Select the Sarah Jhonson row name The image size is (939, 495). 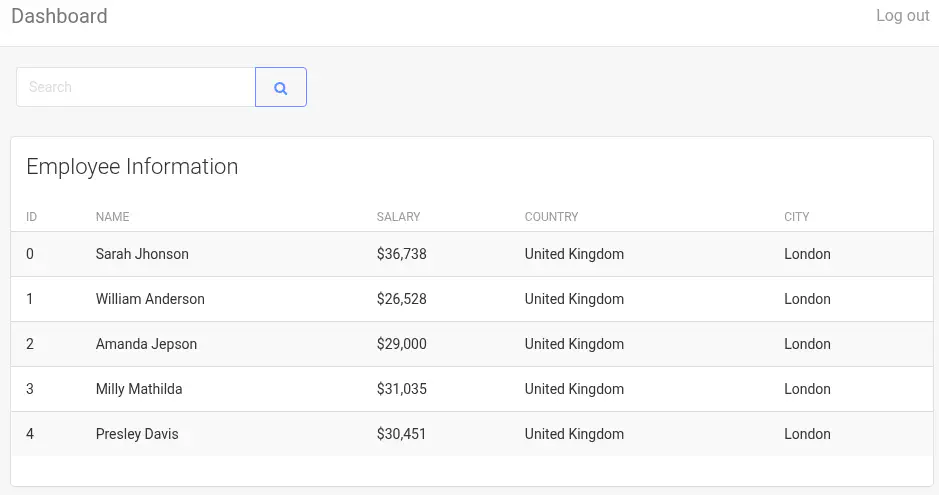tap(142, 254)
